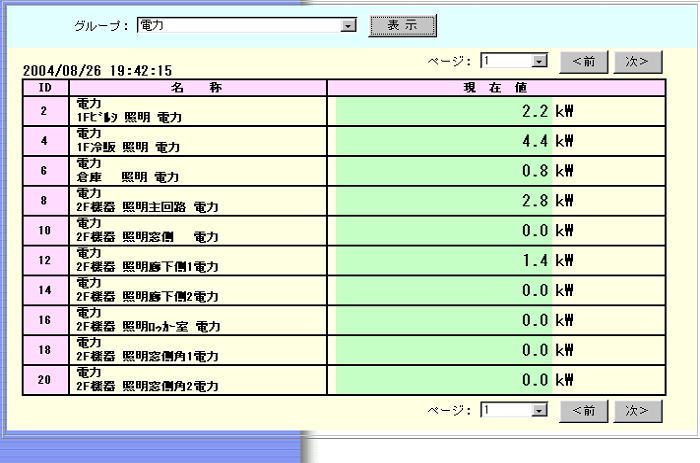Click name cell 2F機器 照明窓側 電力

[x=198, y=230]
